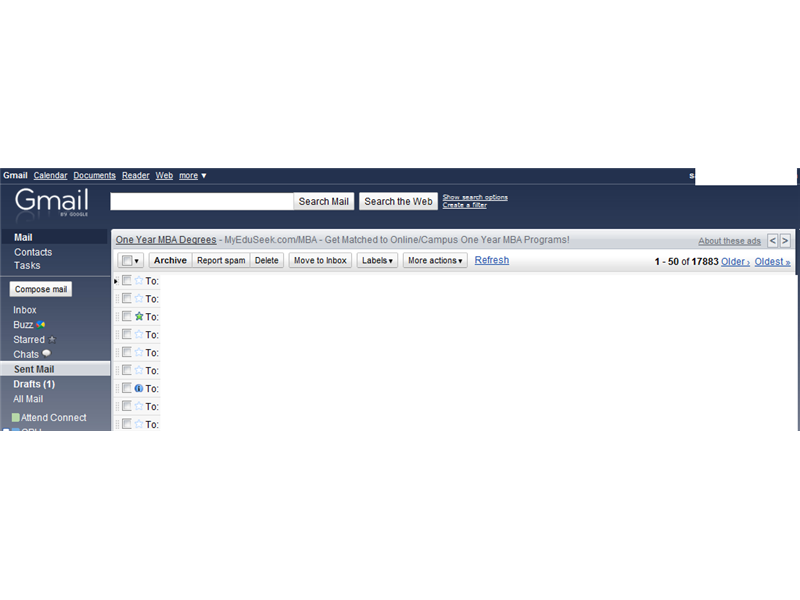Click the Gmail logo
The height and width of the screenshot is (600, 800).
coord(52,202)
